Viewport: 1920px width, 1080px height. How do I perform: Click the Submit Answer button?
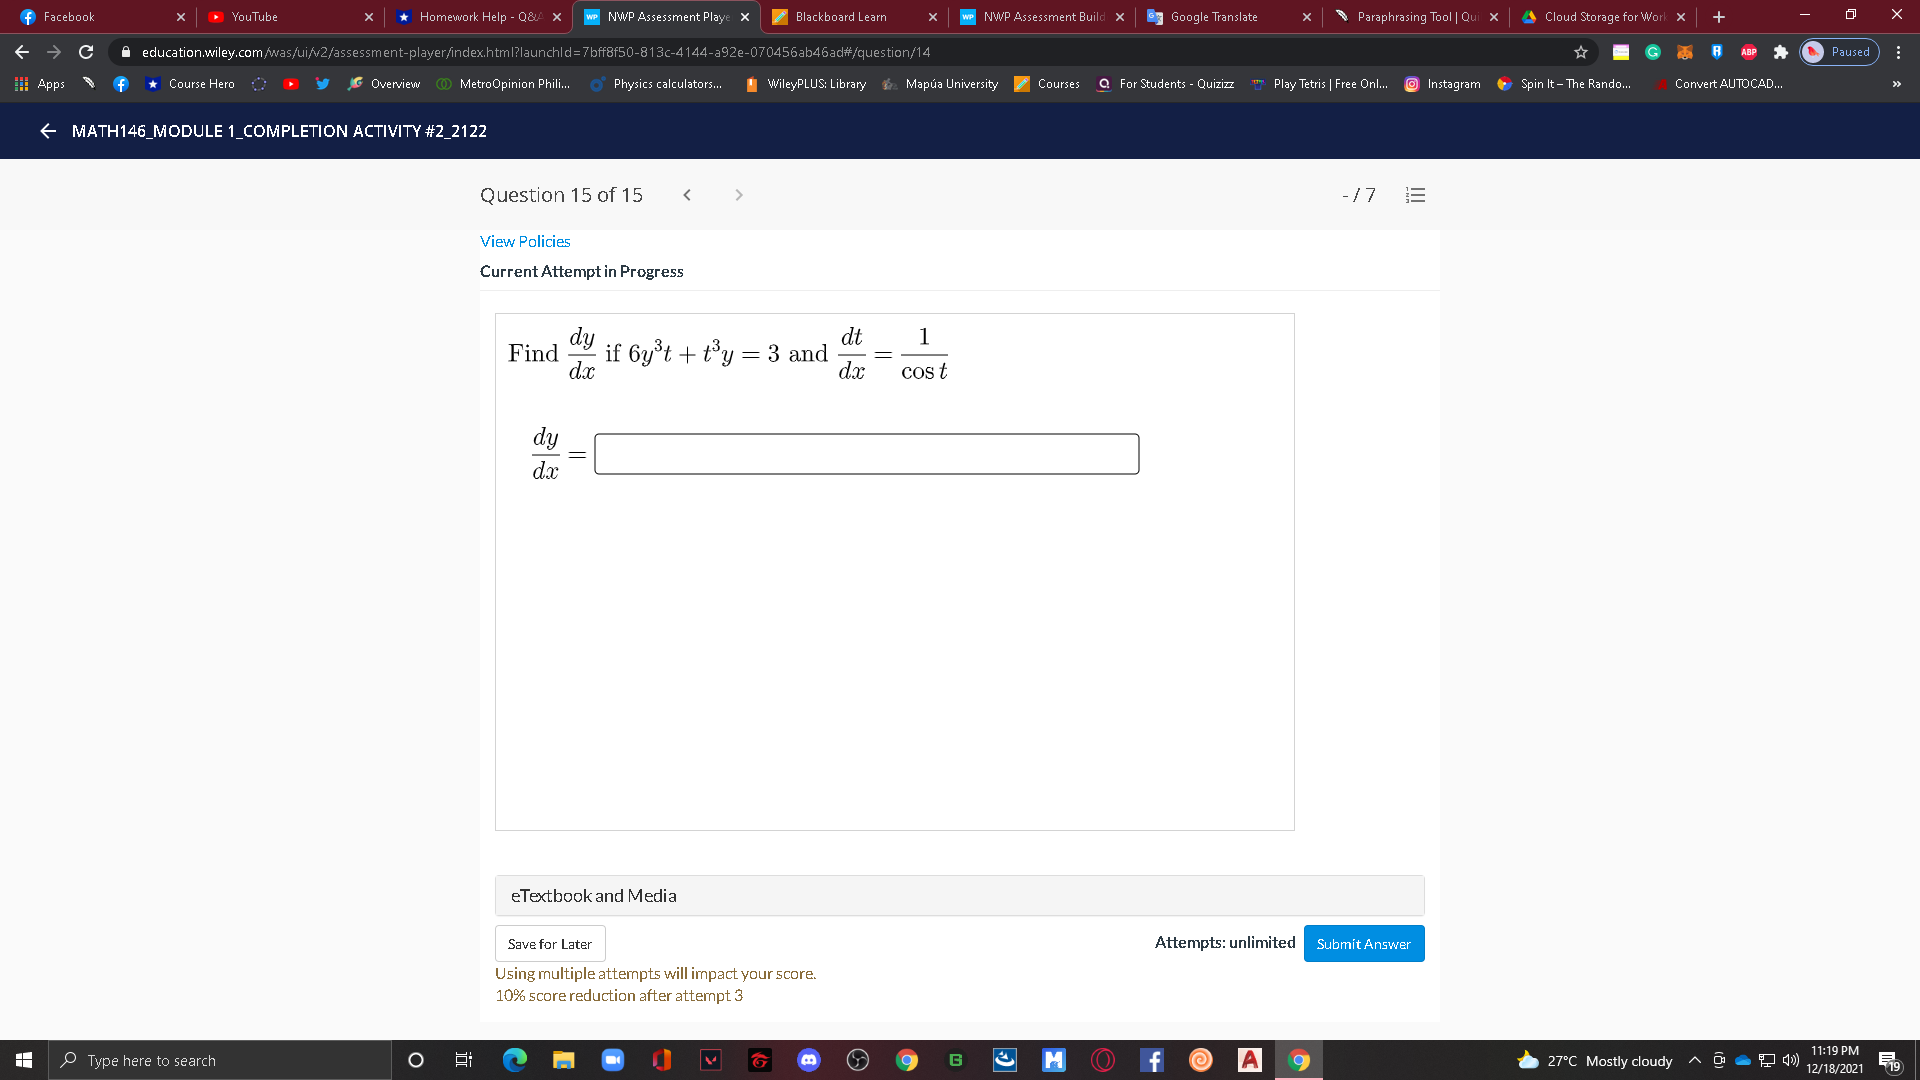[1363, 943]
